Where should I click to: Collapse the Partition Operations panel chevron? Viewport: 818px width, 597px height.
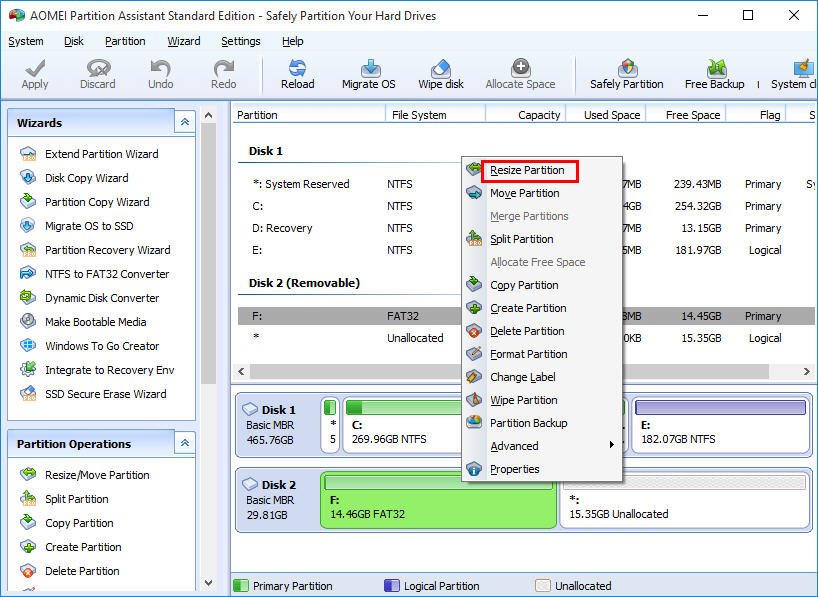[185, 443]
